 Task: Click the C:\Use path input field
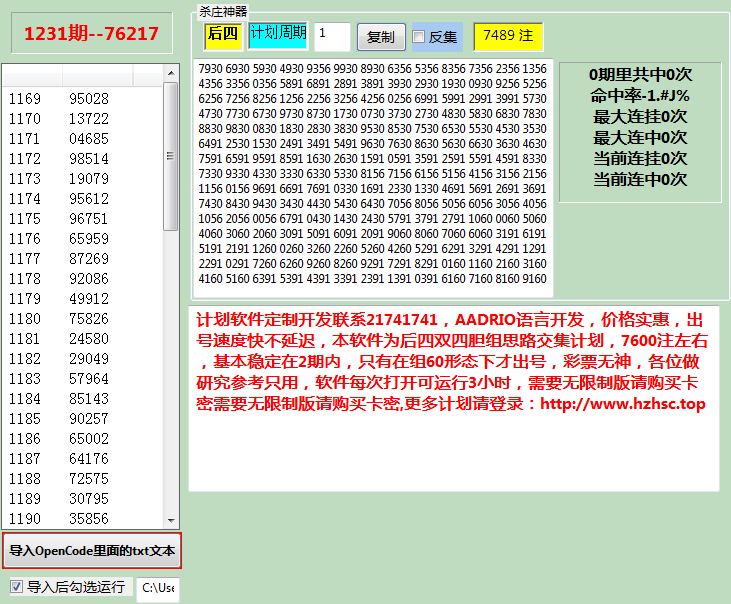tap(158, 588)
